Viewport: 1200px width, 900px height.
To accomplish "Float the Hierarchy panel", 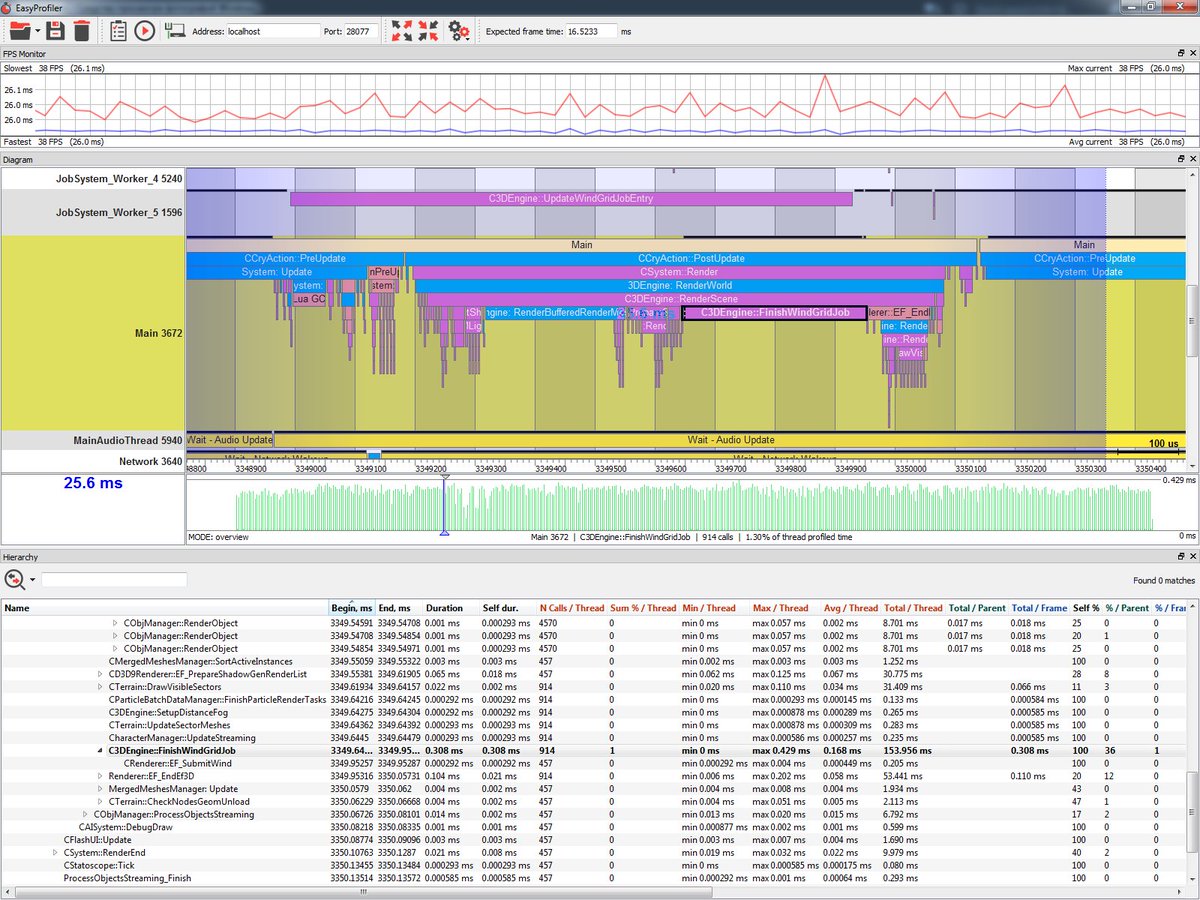I will [x=1180, y=555].
